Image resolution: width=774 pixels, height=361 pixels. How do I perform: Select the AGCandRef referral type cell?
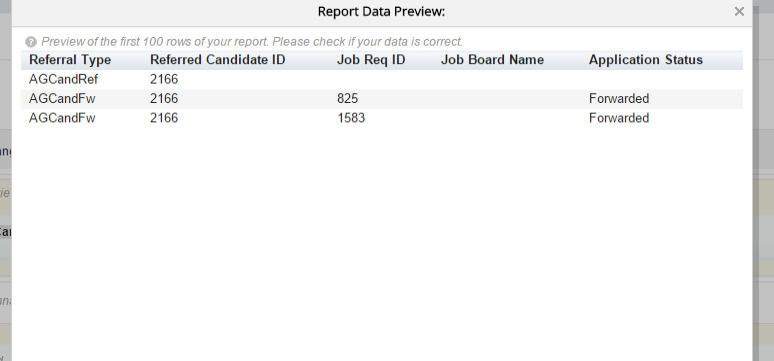[x=63, y=79]
